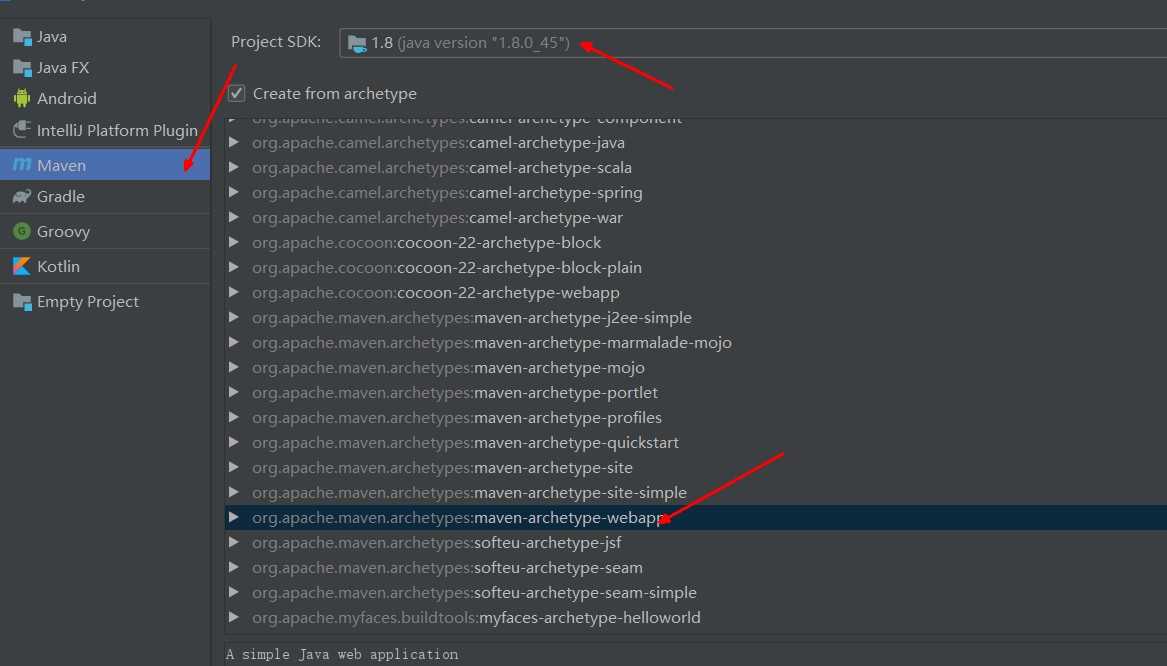Expand camel-archetype-scala node
This screenshot has height=666, width=1167.
234,167
